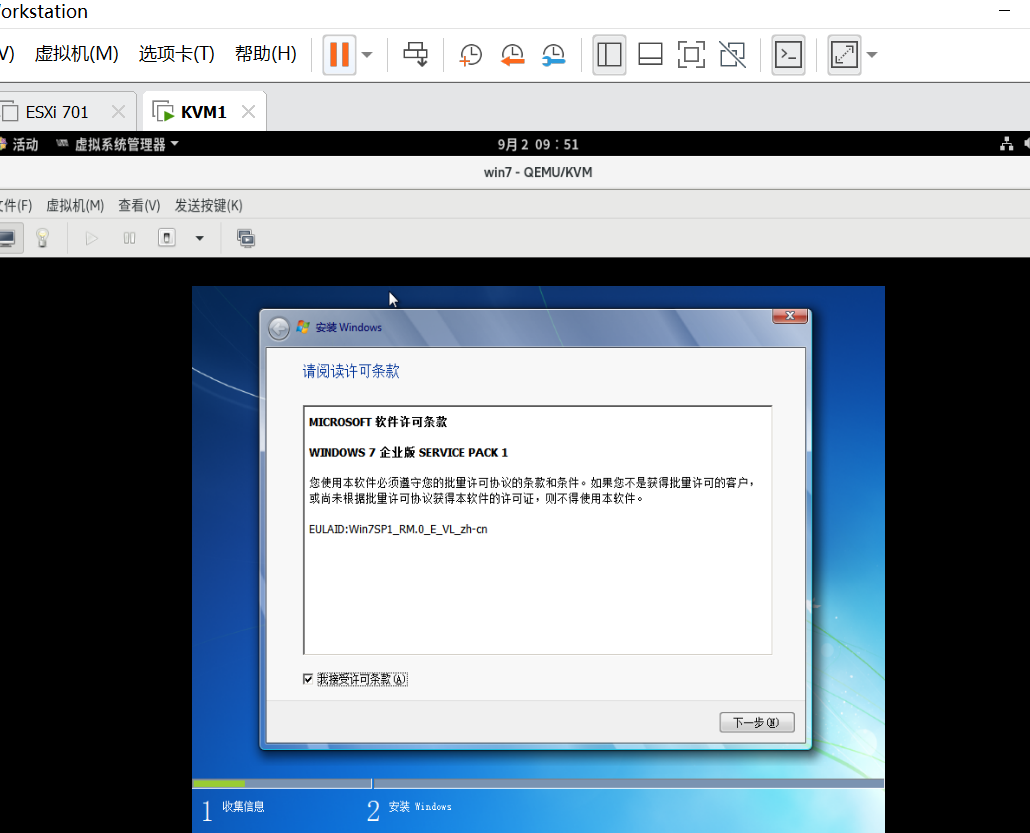
Task: Open the manage VM snapshots icon
Action: (x=246, y=238)
